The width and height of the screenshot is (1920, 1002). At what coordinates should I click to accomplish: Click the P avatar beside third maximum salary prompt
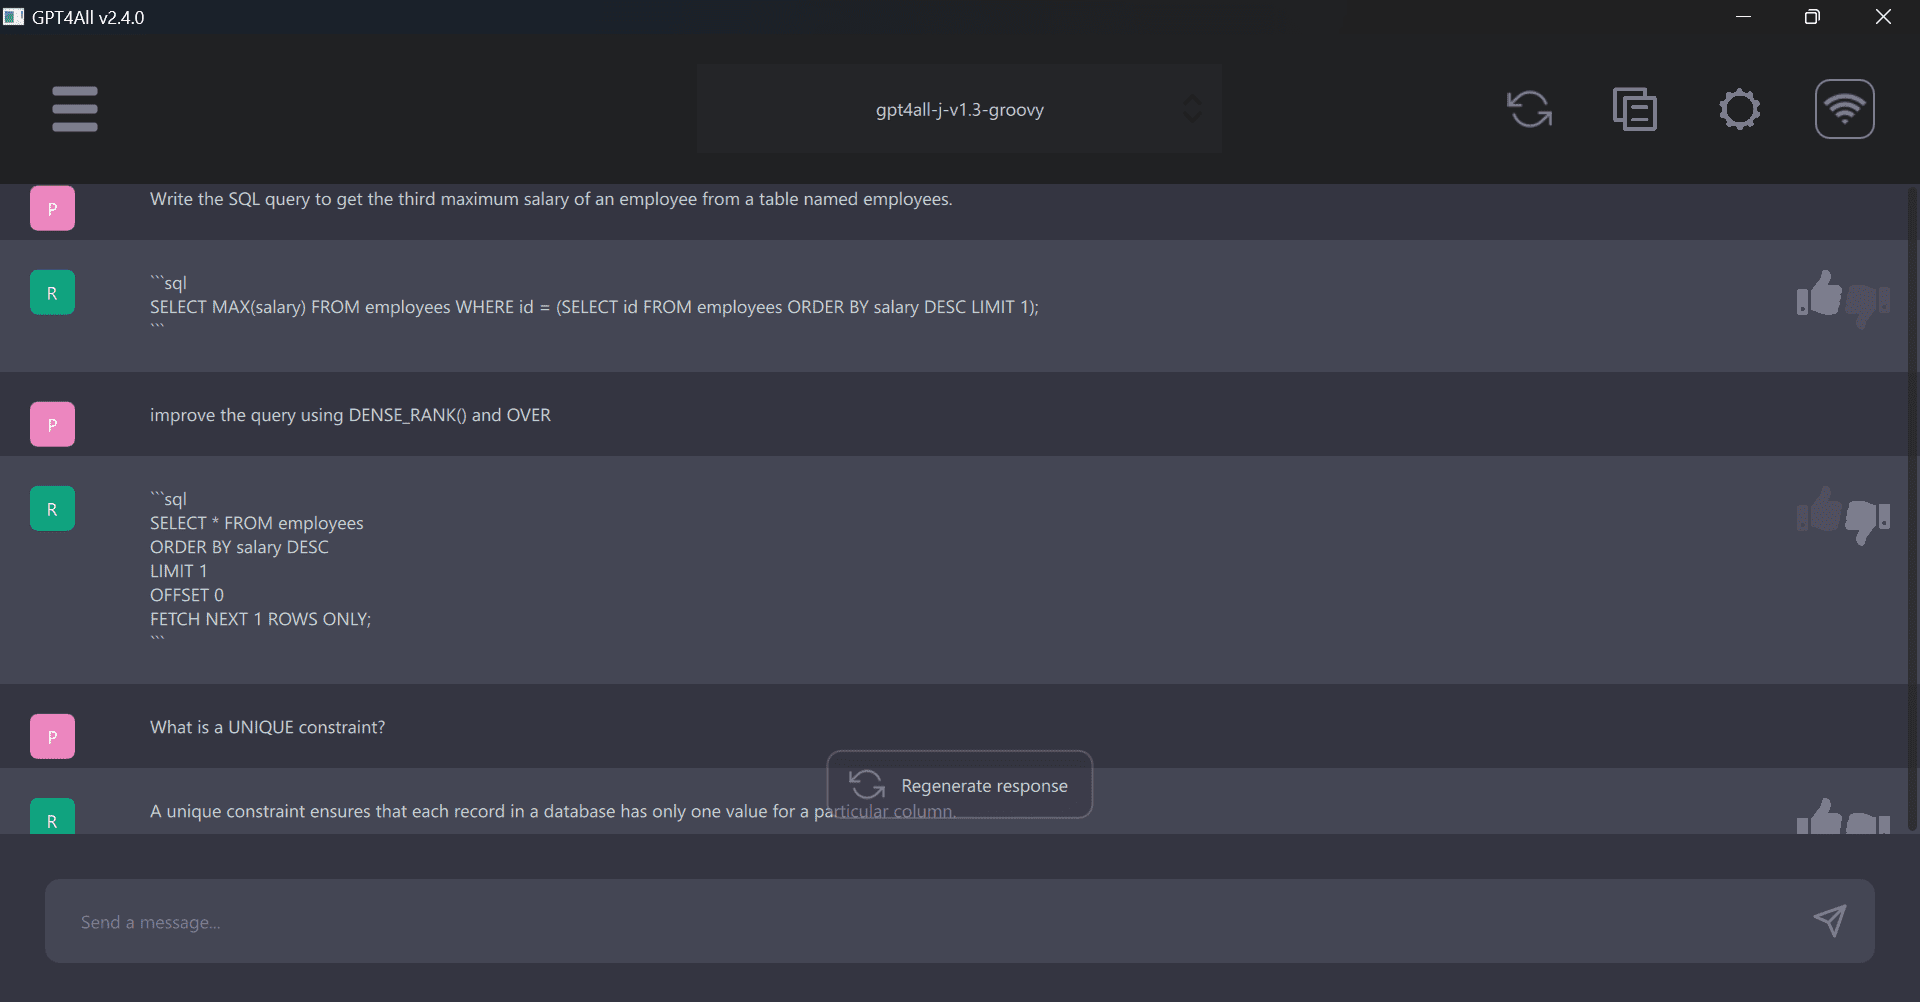52,209
